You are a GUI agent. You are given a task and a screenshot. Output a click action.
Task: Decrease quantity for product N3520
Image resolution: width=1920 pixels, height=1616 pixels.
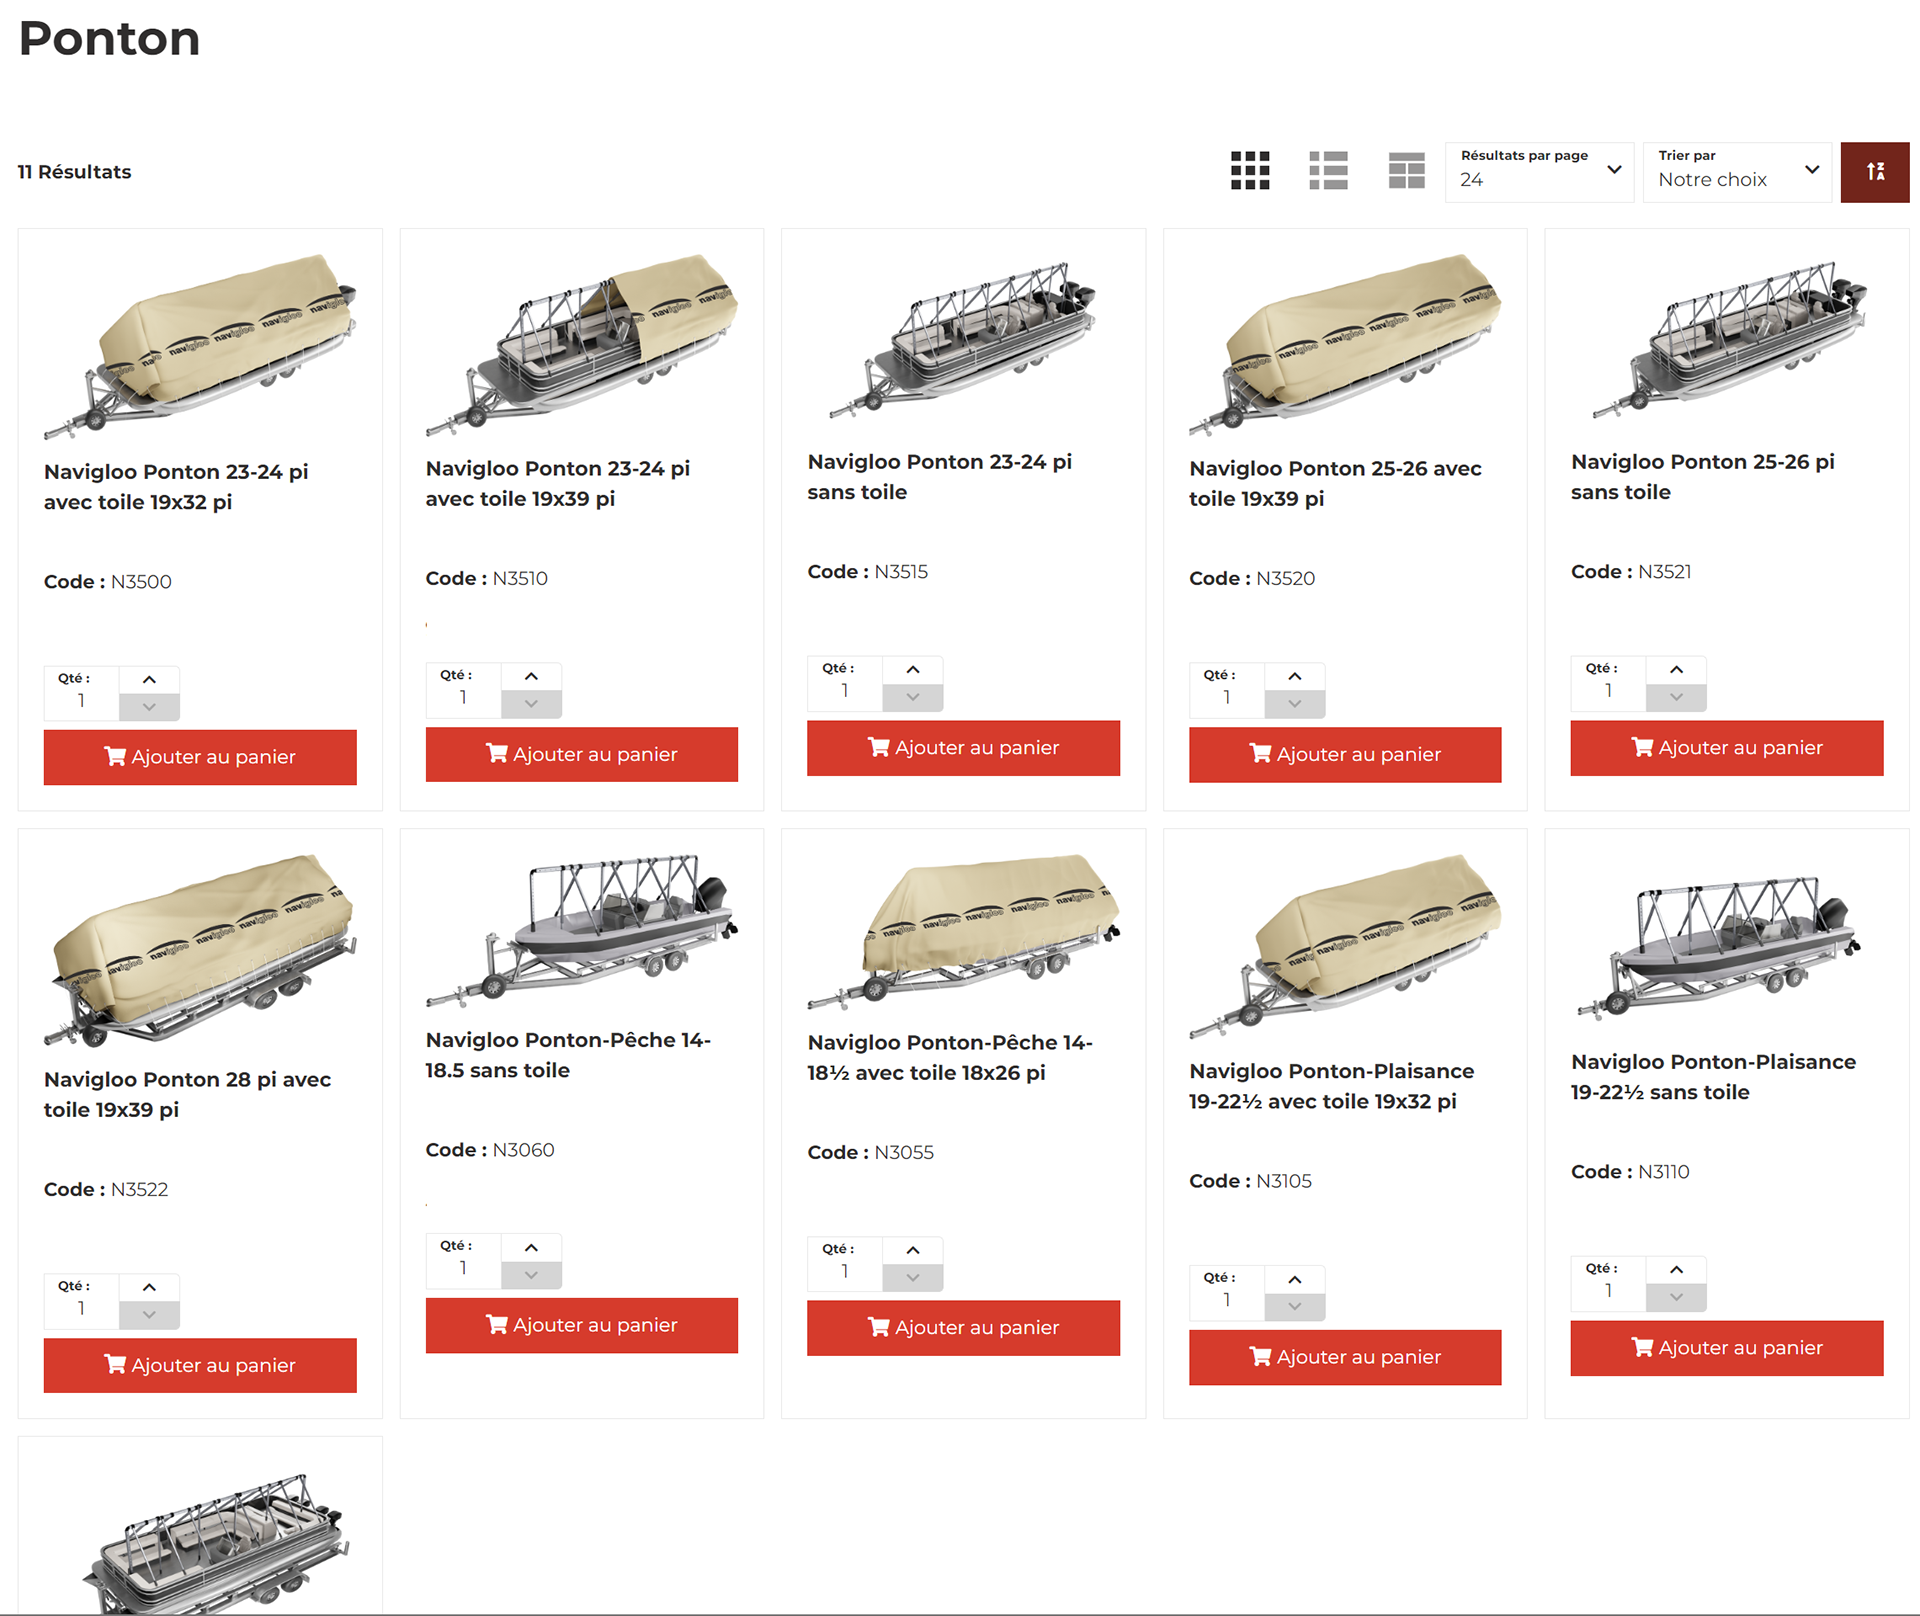coord(1295,704)
